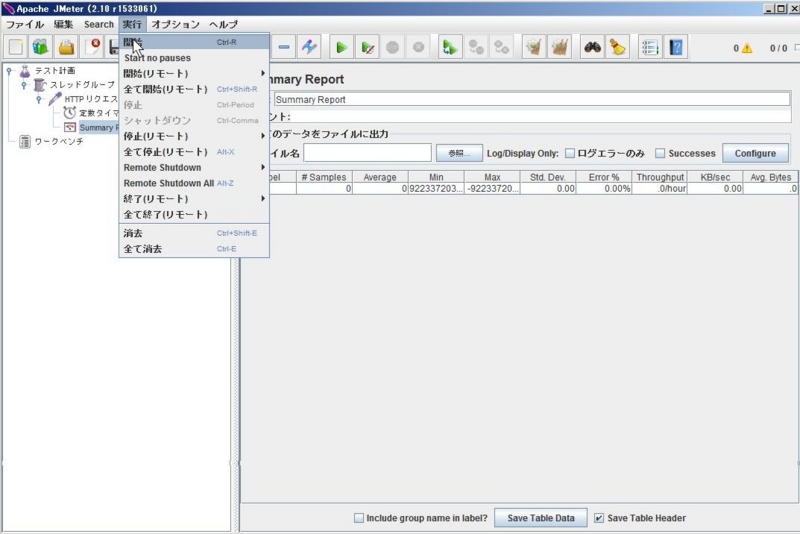This screenshot has width=800, height=534.
Task: Click Start no pauses toolbar icon
Action: click(x=367, y=47)
